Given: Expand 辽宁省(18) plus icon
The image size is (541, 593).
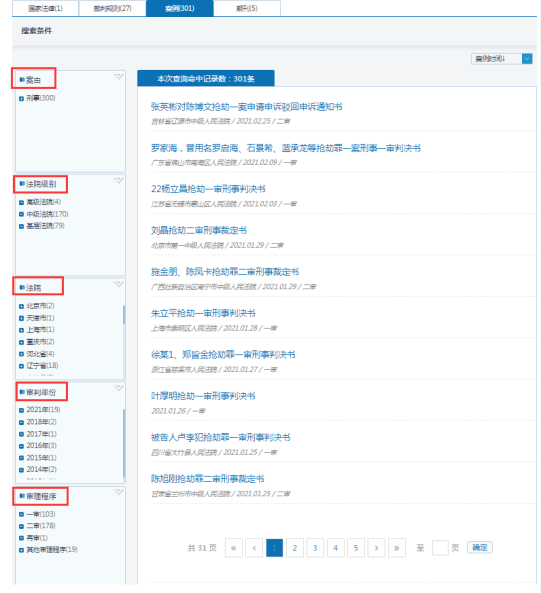Looking at the screenshot, I should [x=22, y=366].
